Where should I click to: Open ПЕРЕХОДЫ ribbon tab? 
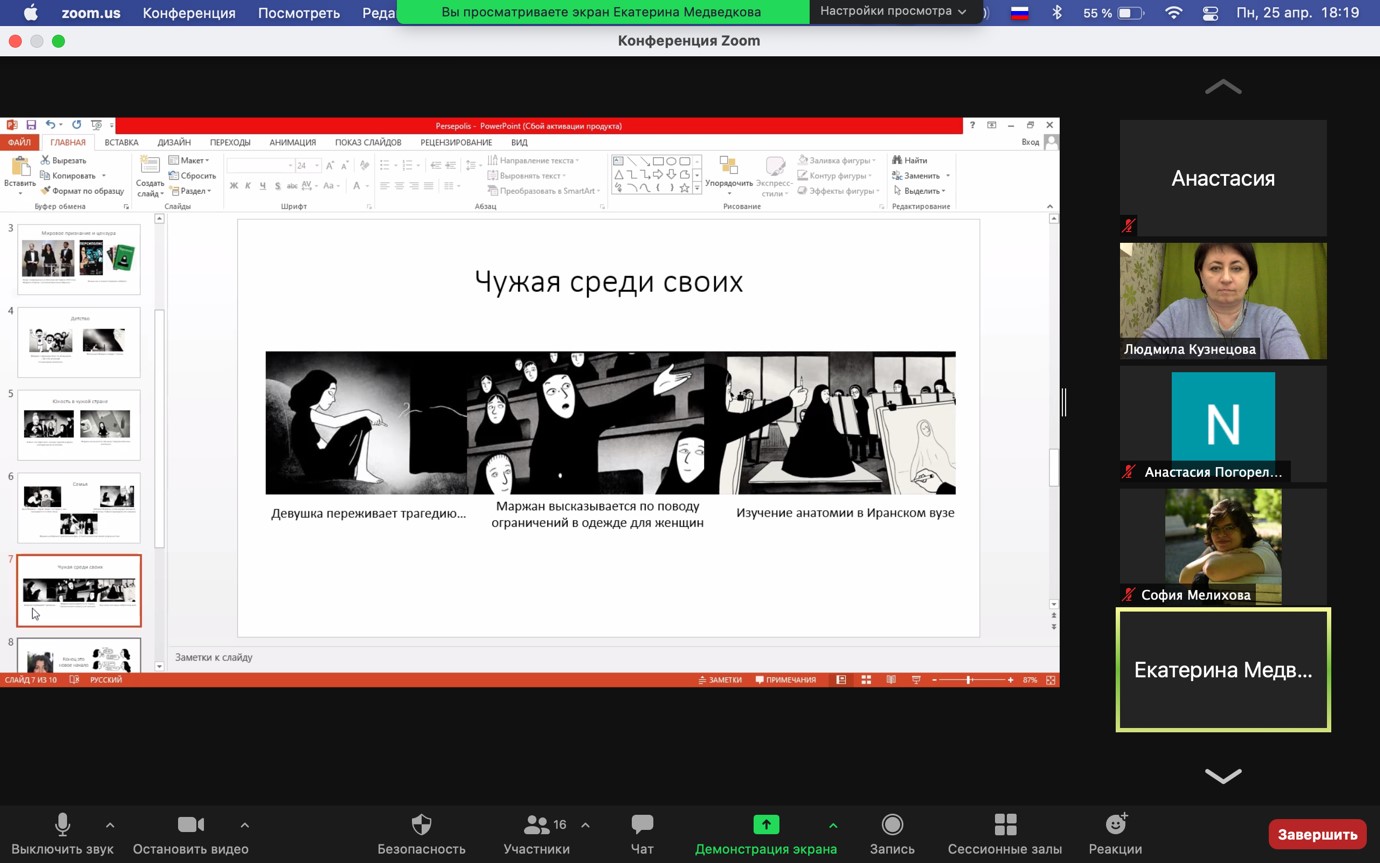click(230, 142)
